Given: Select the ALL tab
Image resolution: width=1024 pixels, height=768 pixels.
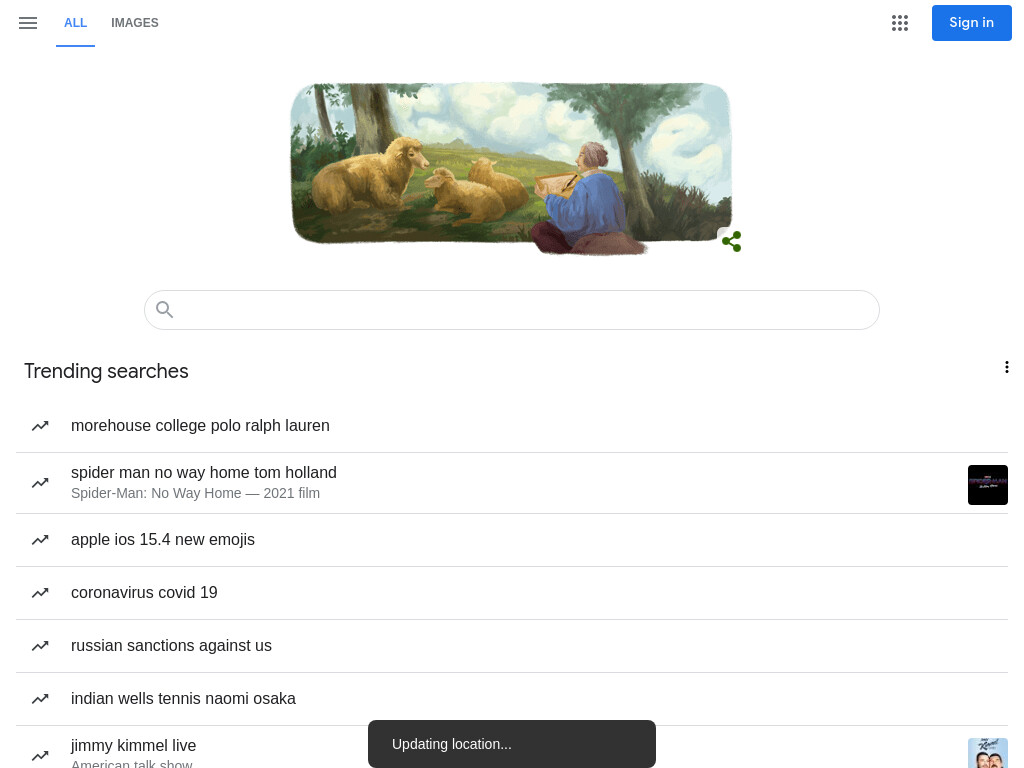Looking at the screenshot, I should (x=75, y=23).
